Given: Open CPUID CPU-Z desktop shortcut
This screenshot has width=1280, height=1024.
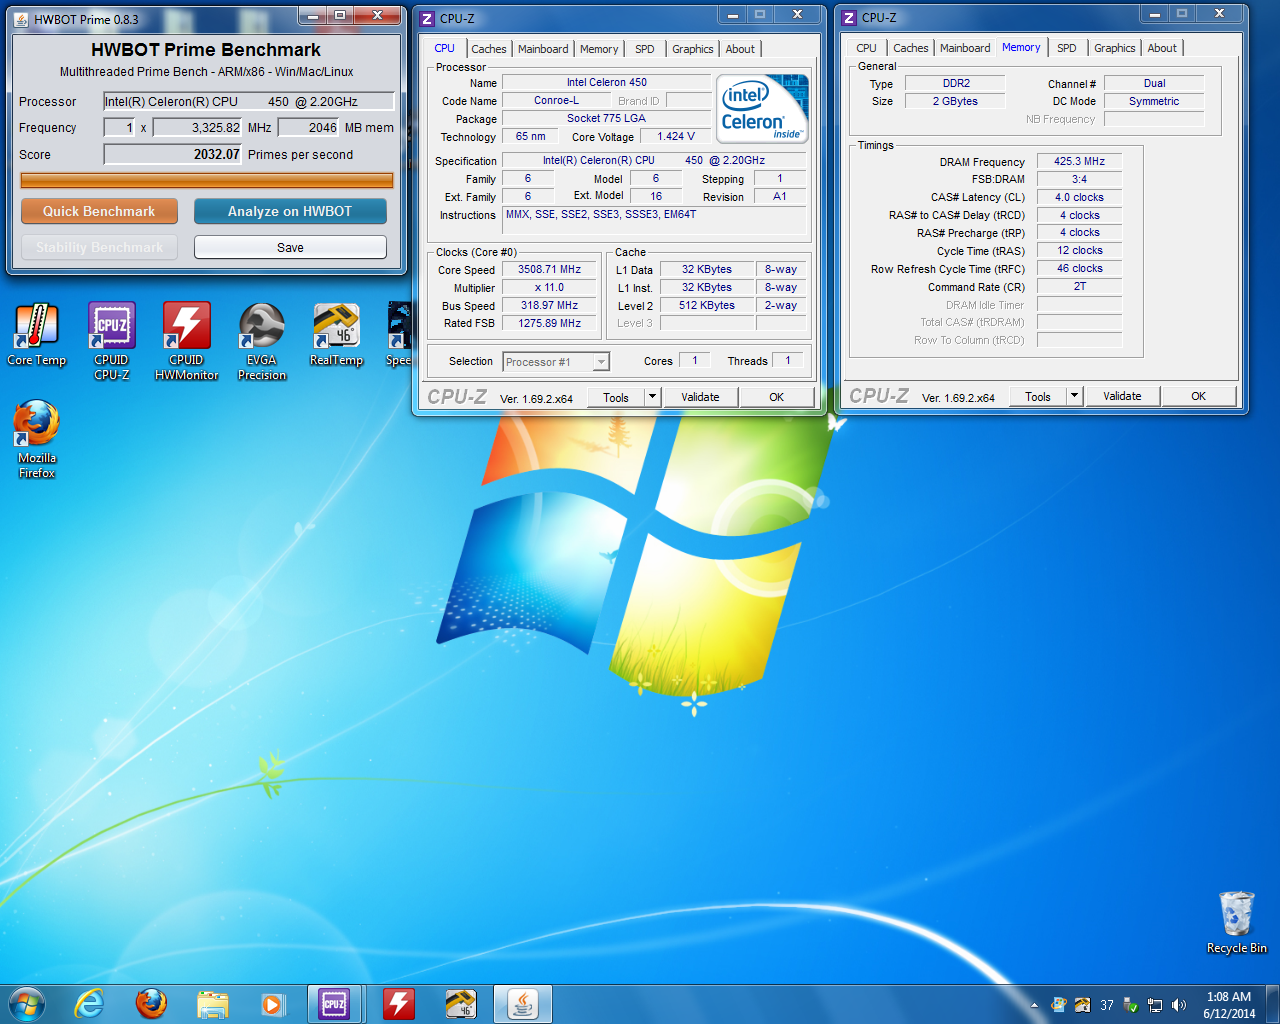Looking at the screenshot, I should [x=112, y=341].
